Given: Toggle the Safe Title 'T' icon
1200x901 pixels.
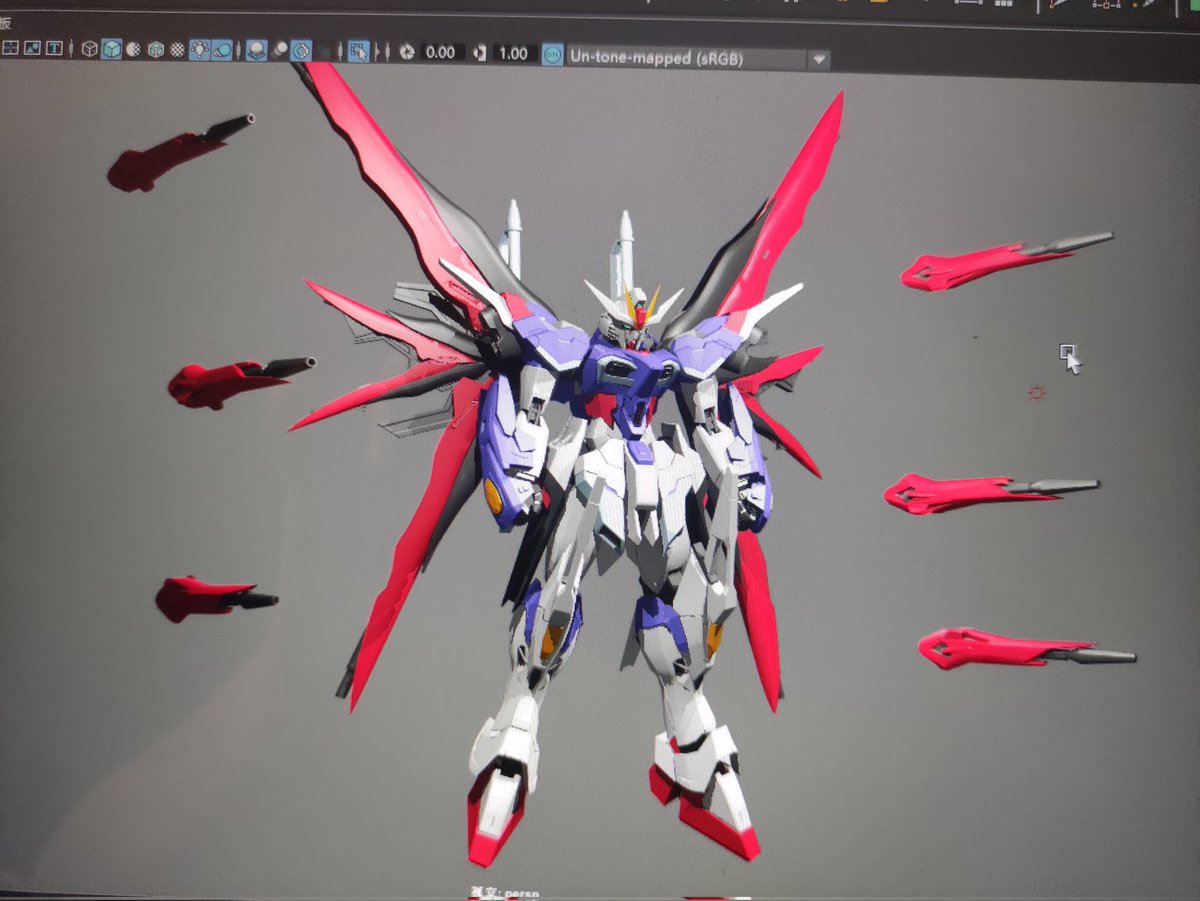Looking at the screenshot, I should pyautogui.click(x=54, y=47).
